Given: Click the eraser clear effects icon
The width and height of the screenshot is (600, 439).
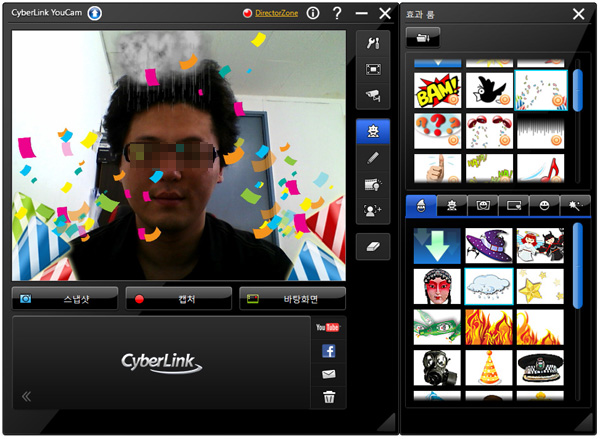Looking at the screenshot, I should (373, 246).
